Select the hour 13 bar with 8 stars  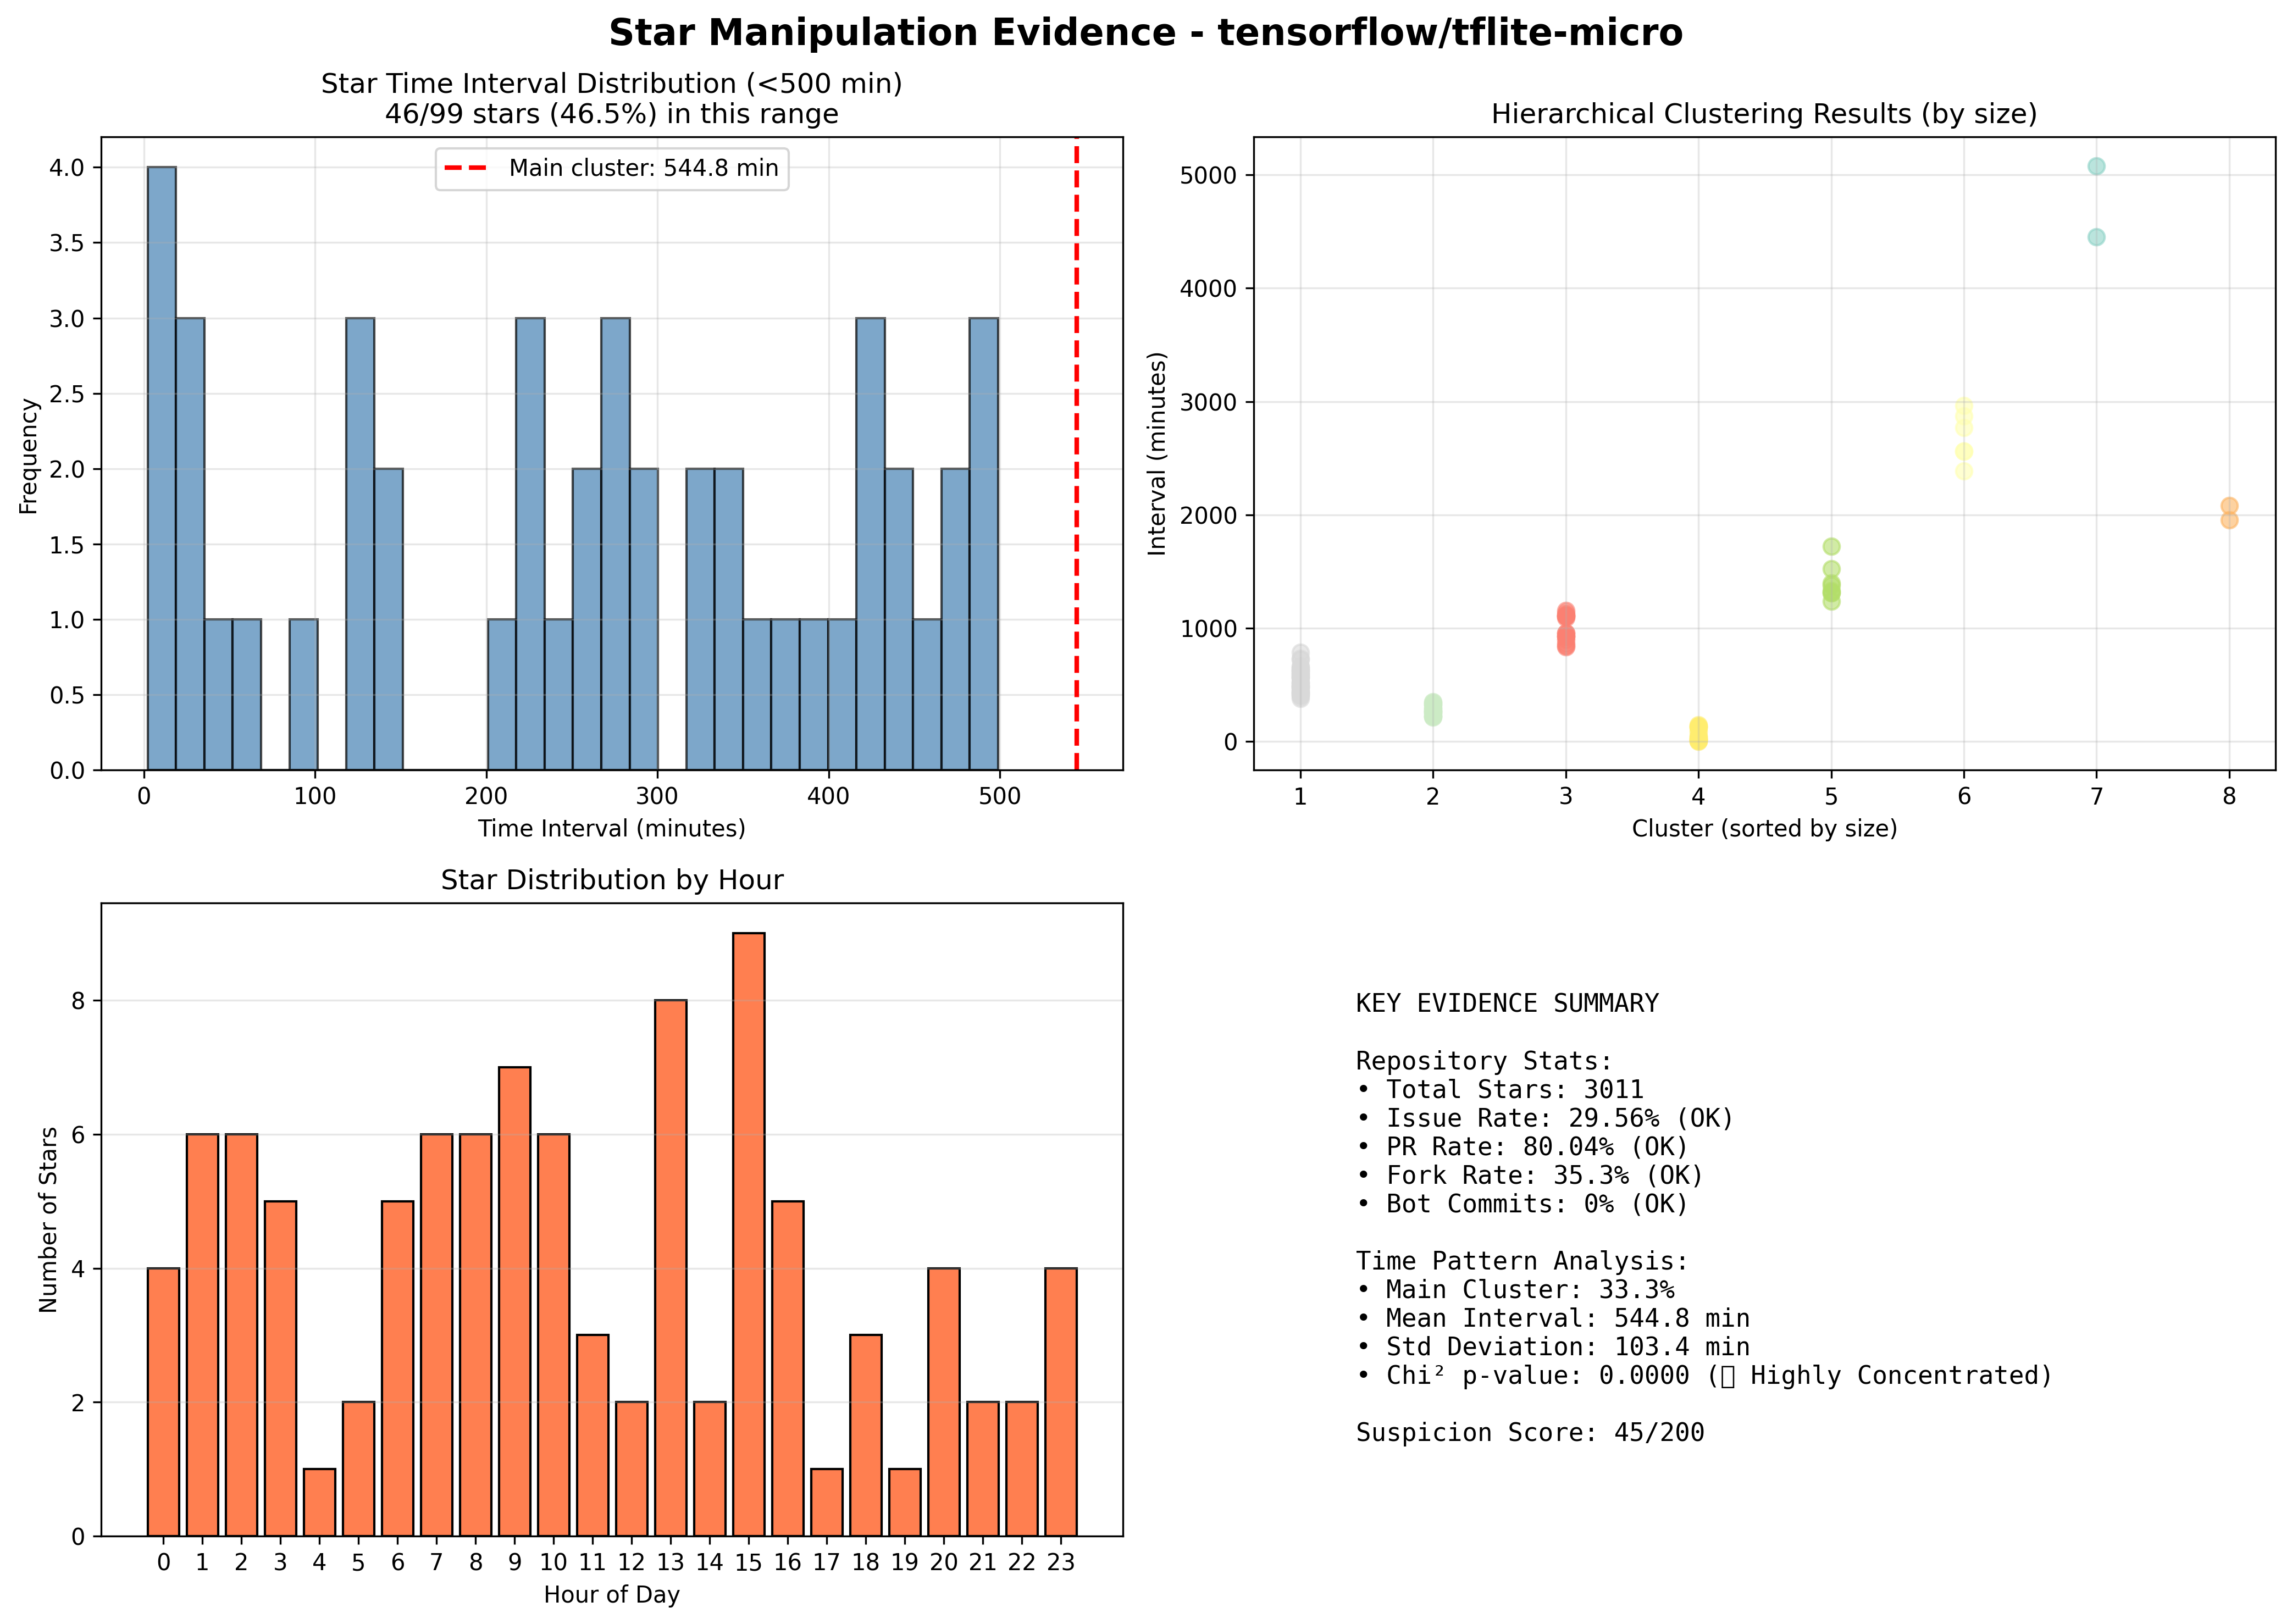tap(670, 1268)
